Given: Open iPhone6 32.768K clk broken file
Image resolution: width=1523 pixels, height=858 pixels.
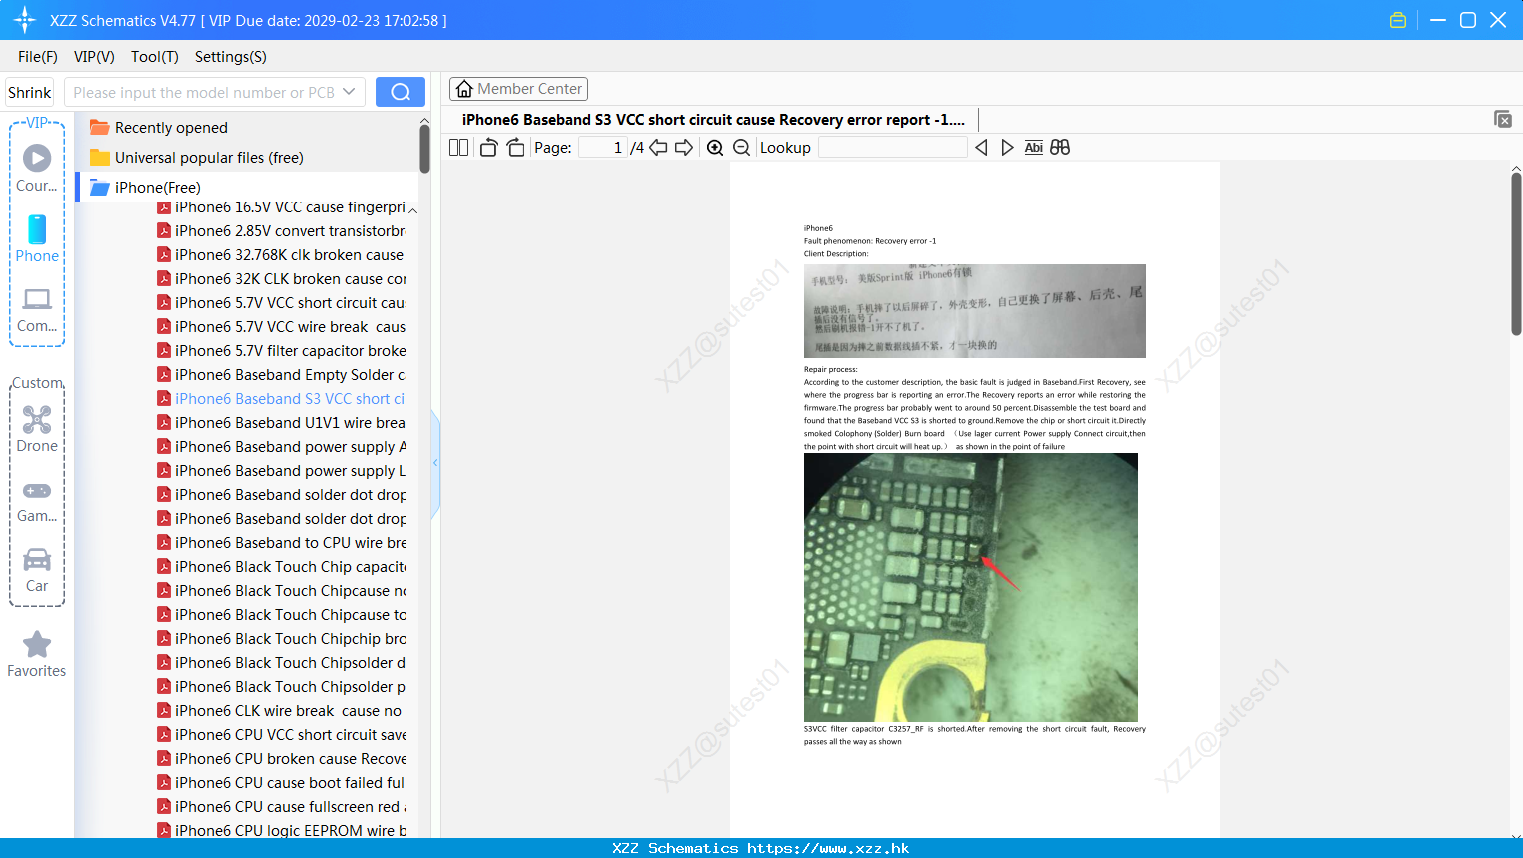Looking at the screenshot, I should click(x=281, y=255).
